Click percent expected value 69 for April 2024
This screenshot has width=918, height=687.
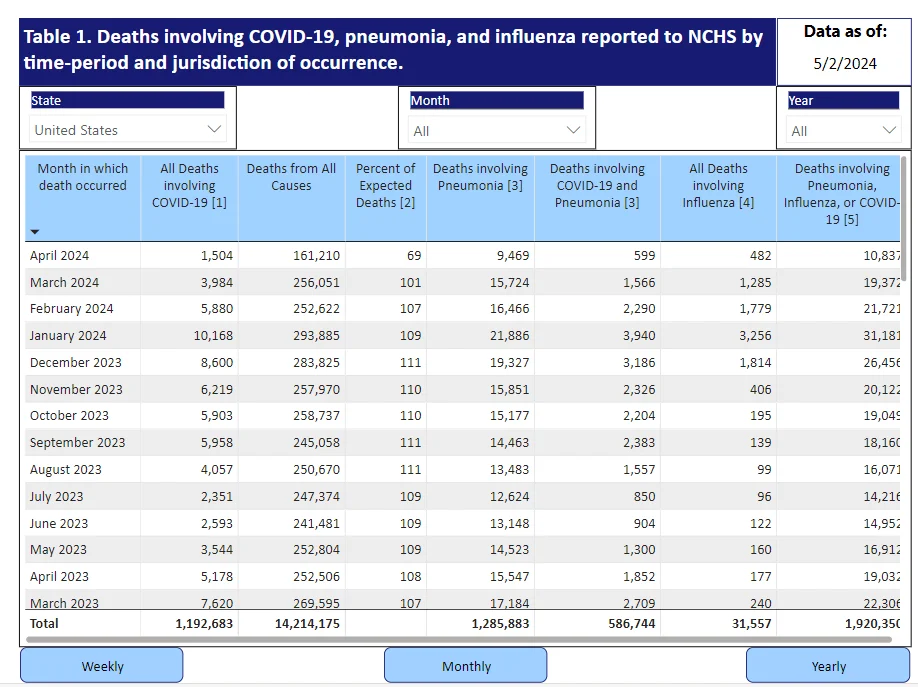[414, 255]
